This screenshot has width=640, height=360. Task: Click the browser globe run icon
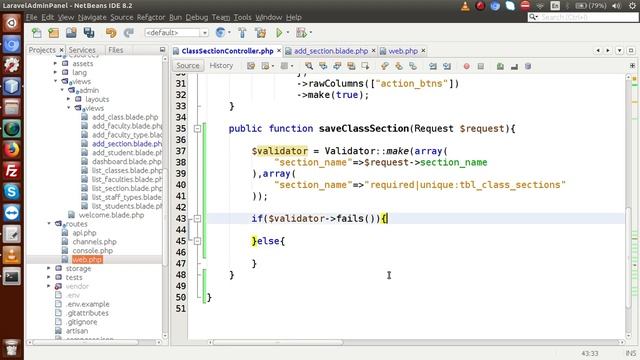220,33
